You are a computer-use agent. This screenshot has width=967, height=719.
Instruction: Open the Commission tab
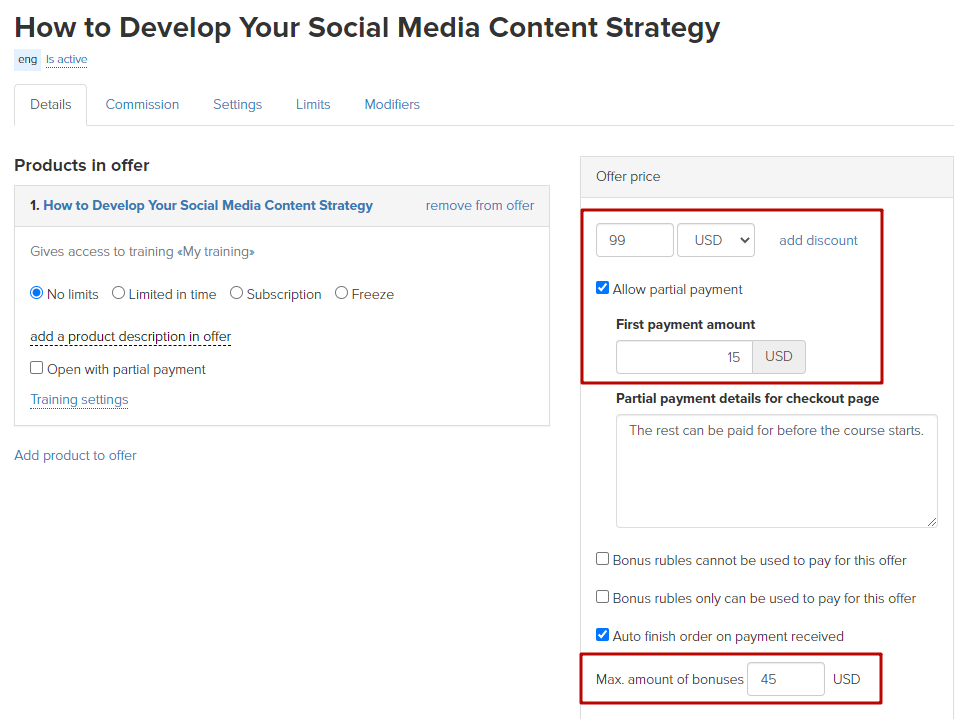coord(142,104)
